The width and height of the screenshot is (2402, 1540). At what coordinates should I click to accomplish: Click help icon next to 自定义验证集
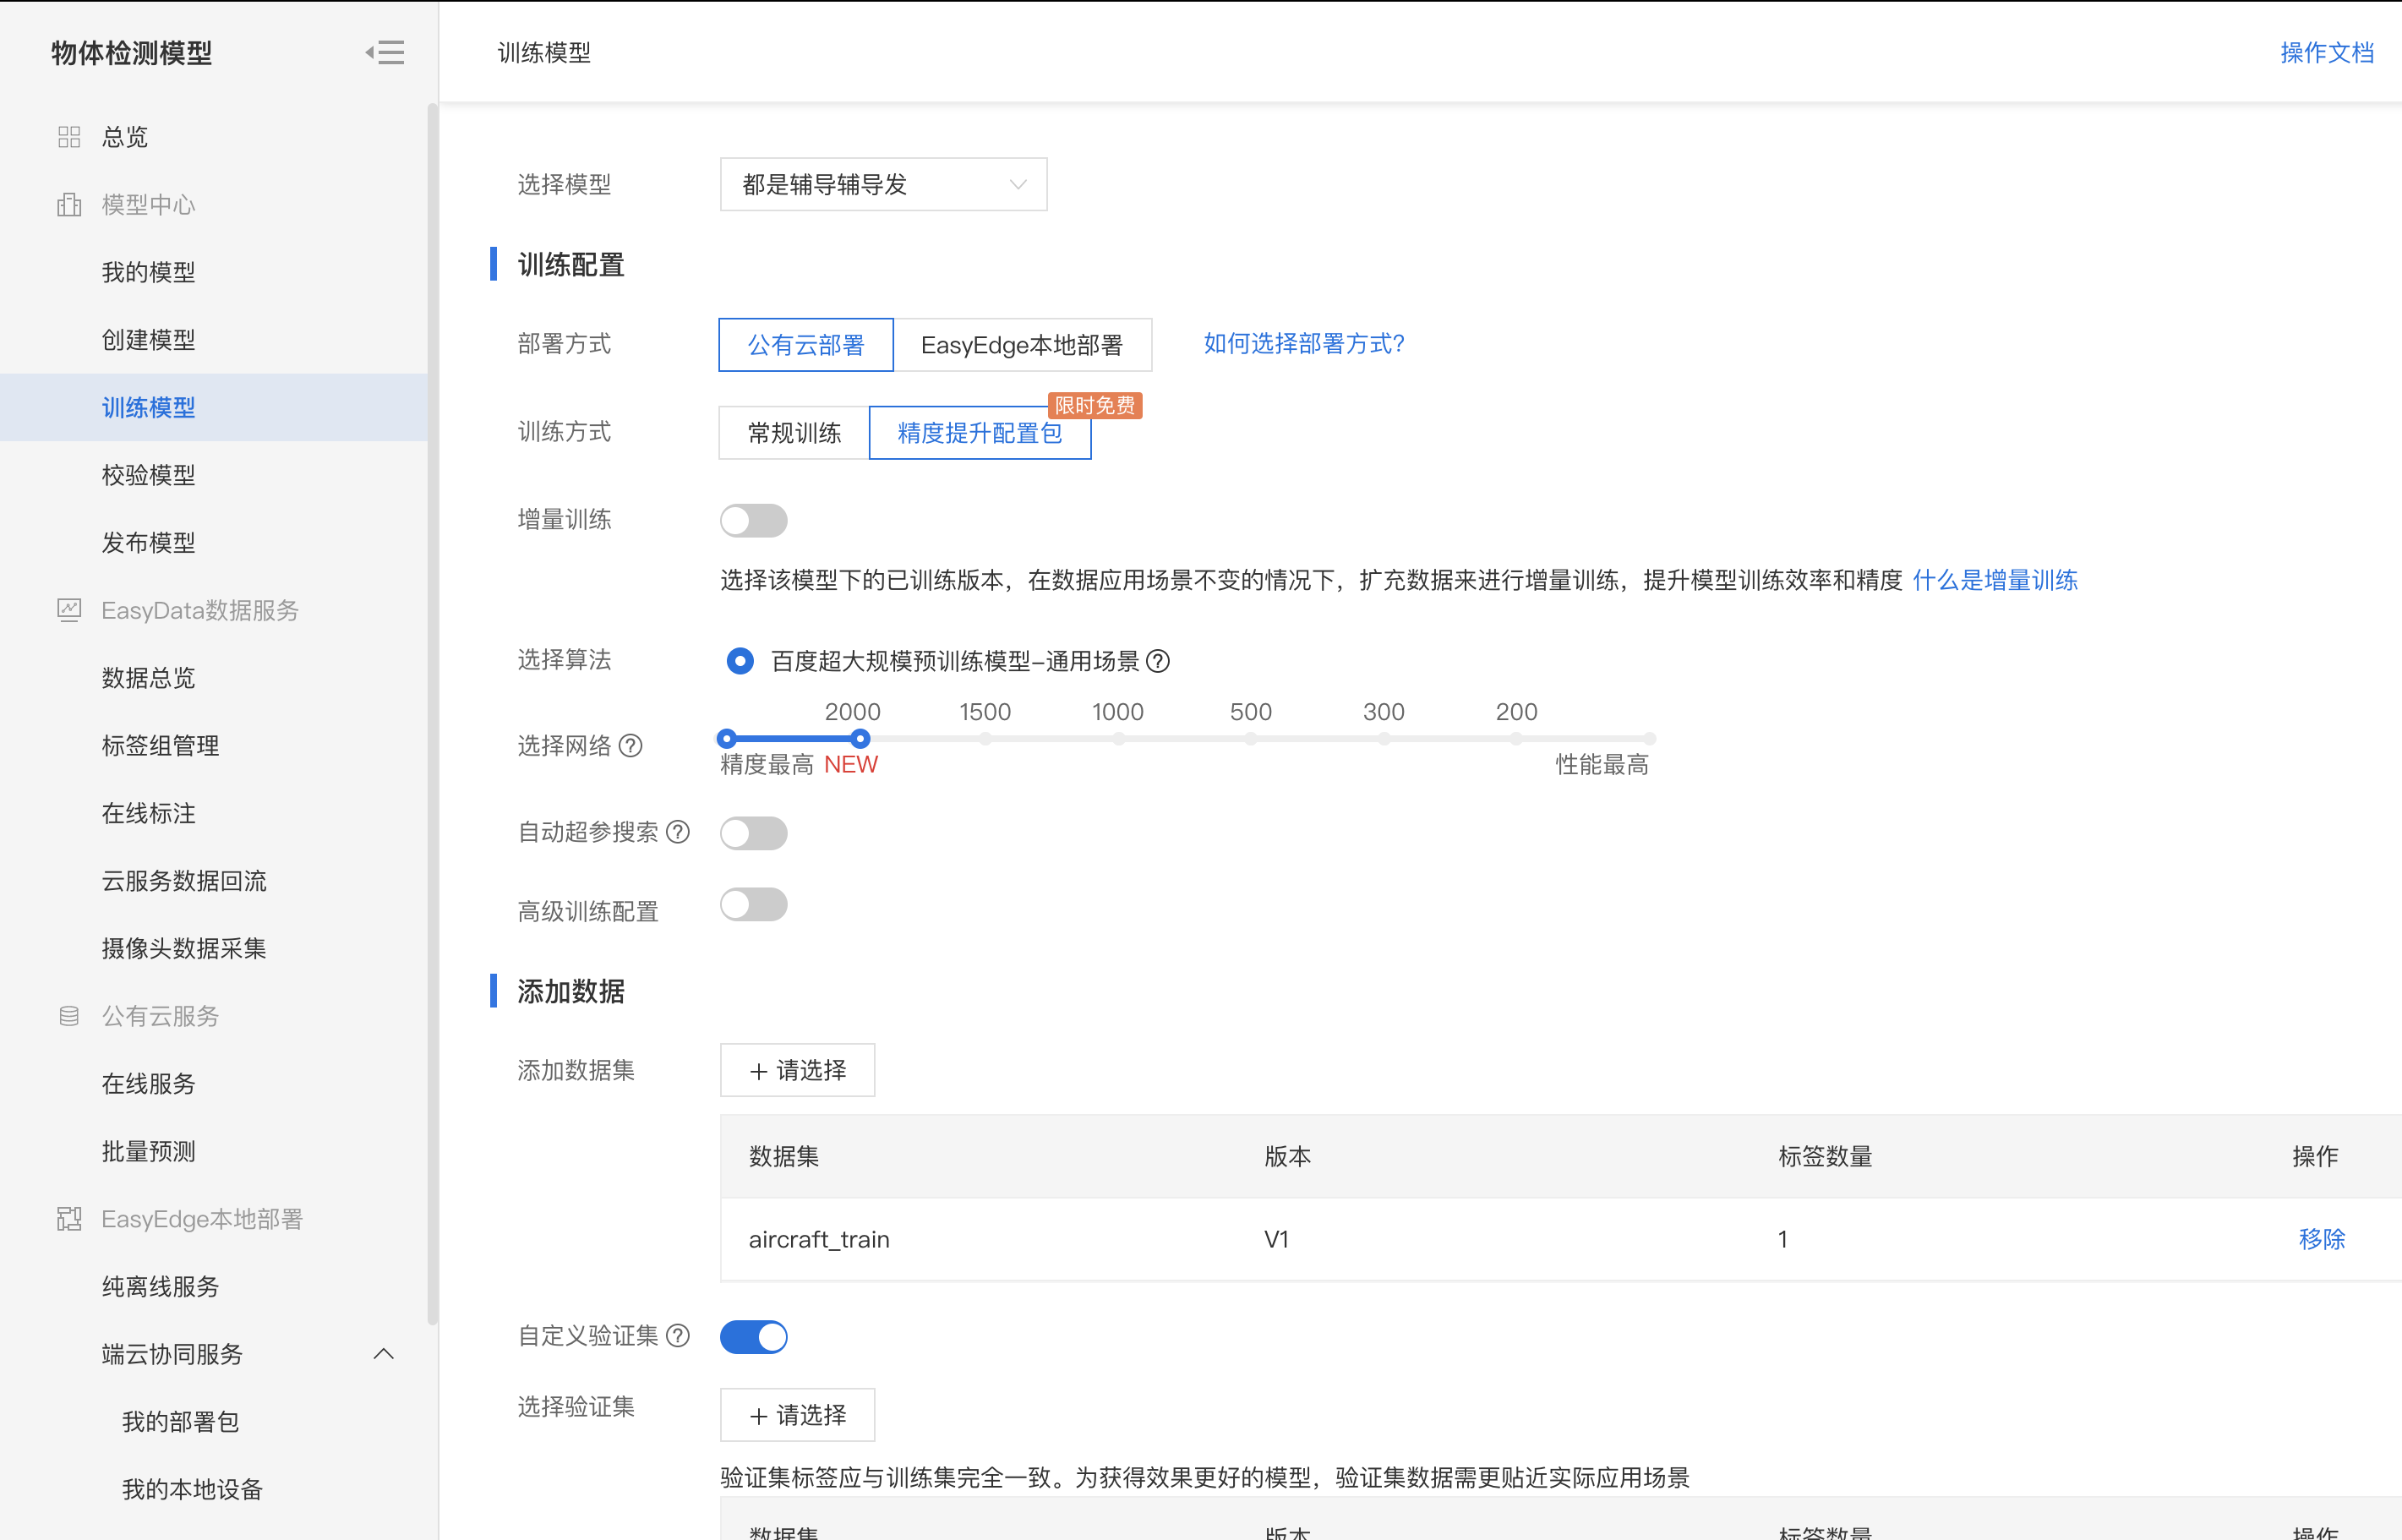coord(678,1336)
